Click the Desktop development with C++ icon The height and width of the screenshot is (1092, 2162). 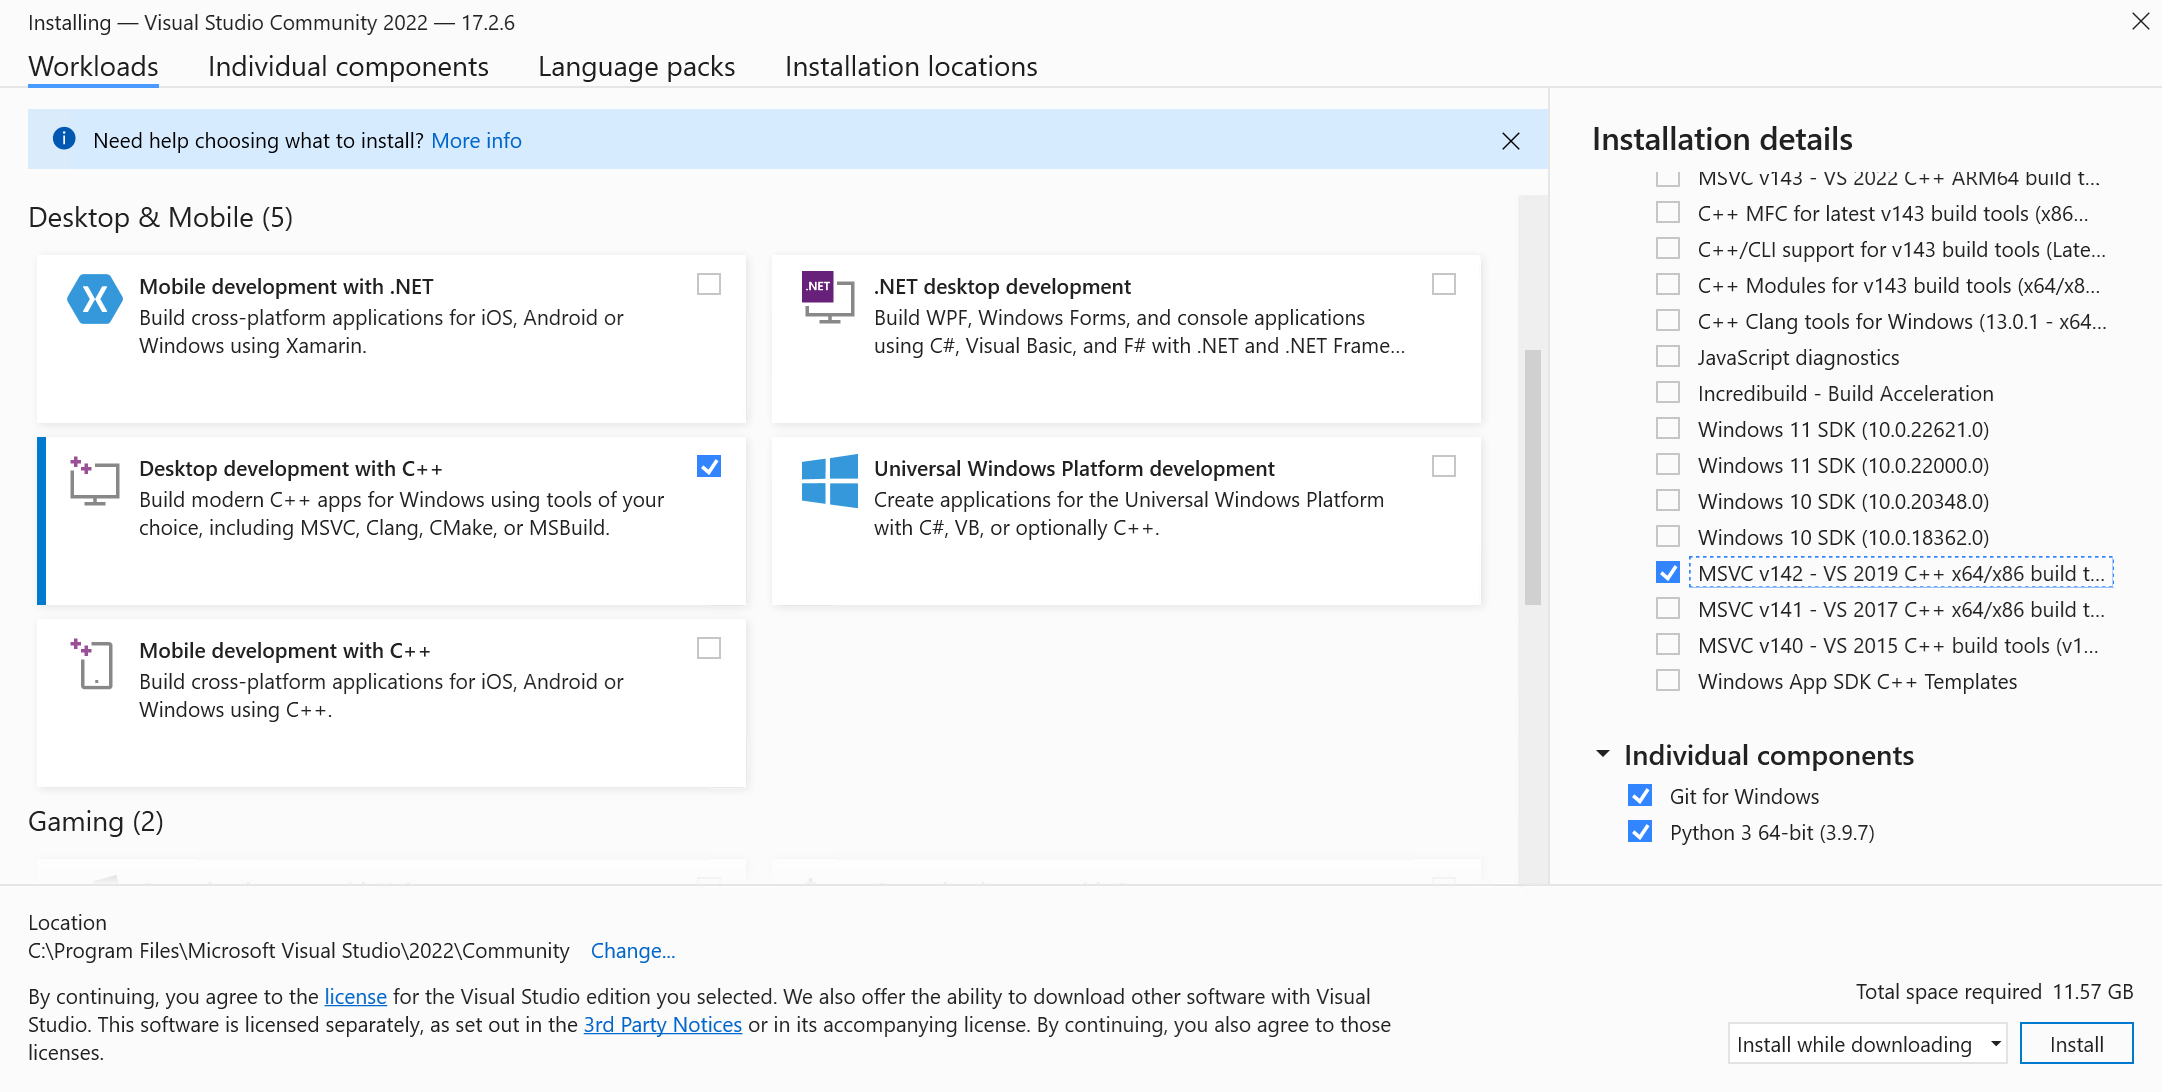pyautogui.click(x=95, y=481)
